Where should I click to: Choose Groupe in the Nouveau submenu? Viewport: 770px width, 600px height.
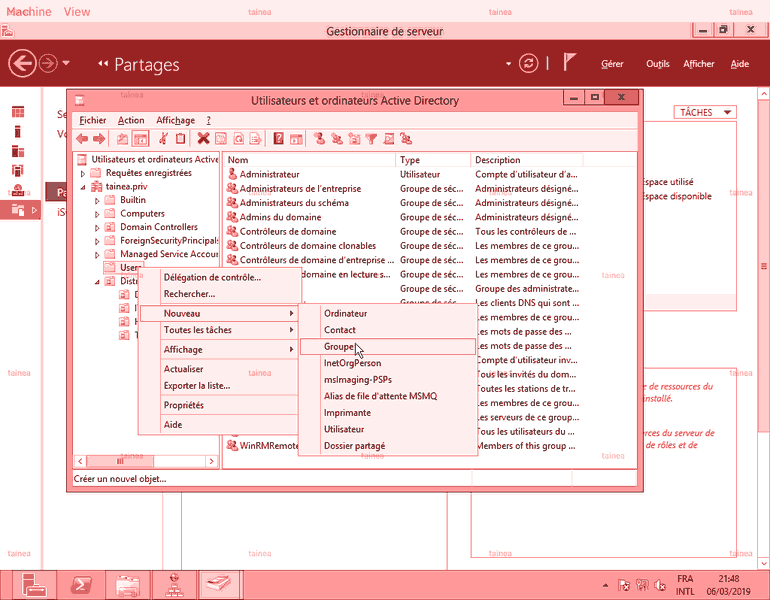tap(387, 347)
